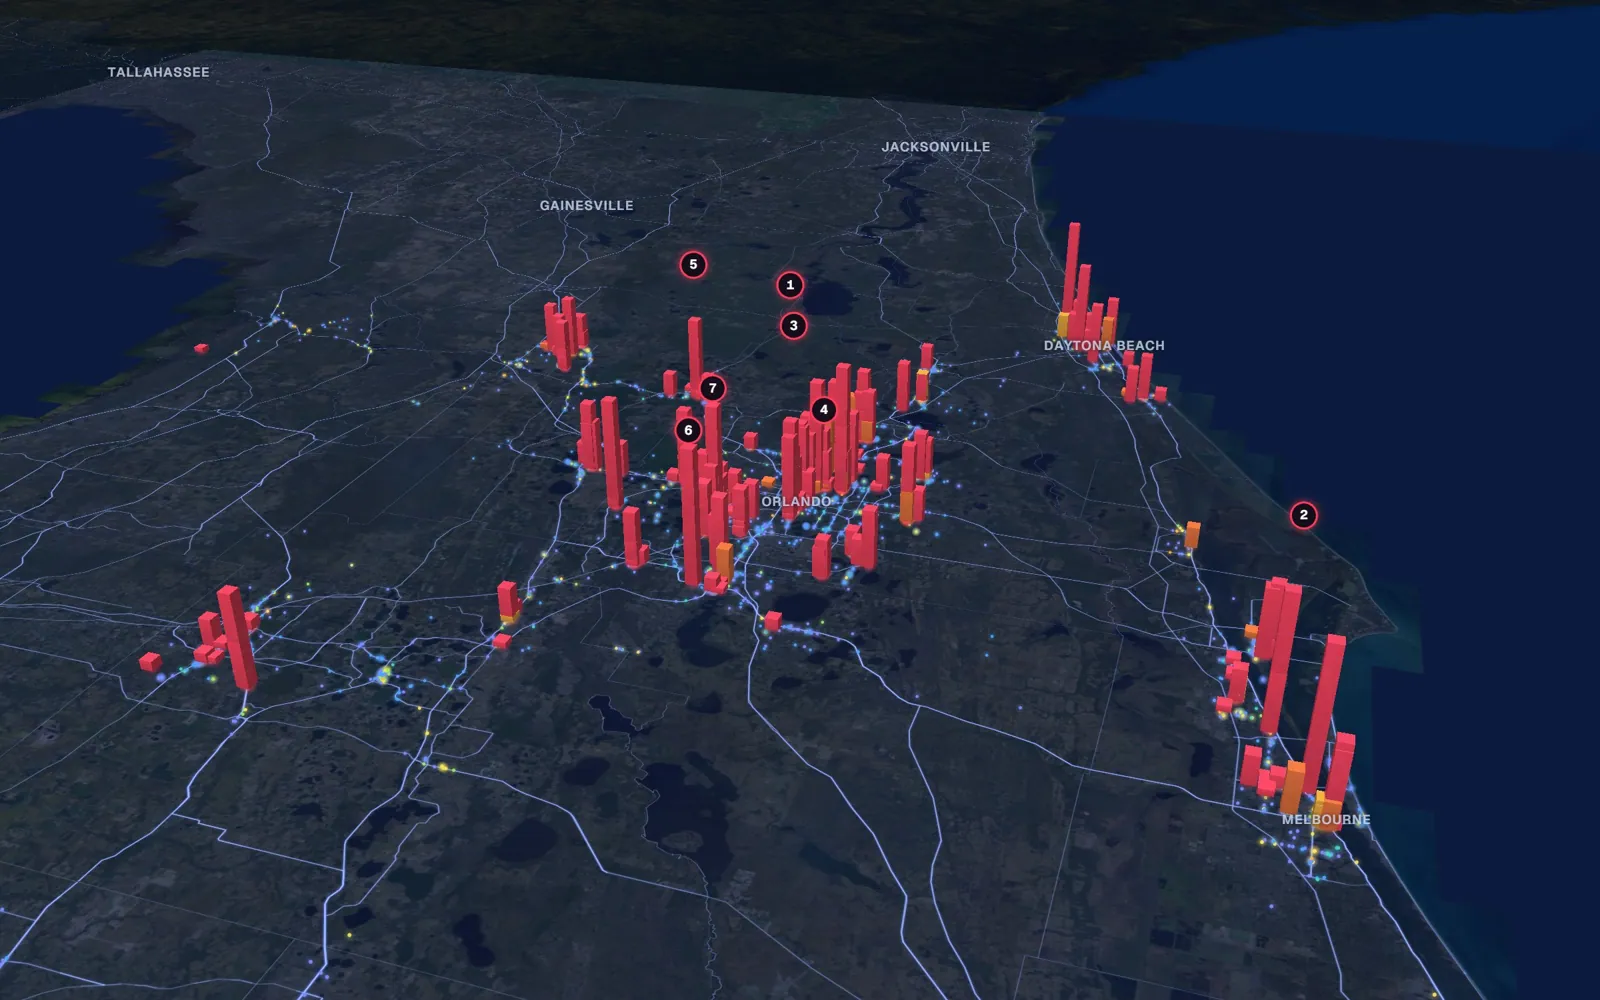Select map marker number 3
Screen dimensions: 1600x1000
coord(793,325)
